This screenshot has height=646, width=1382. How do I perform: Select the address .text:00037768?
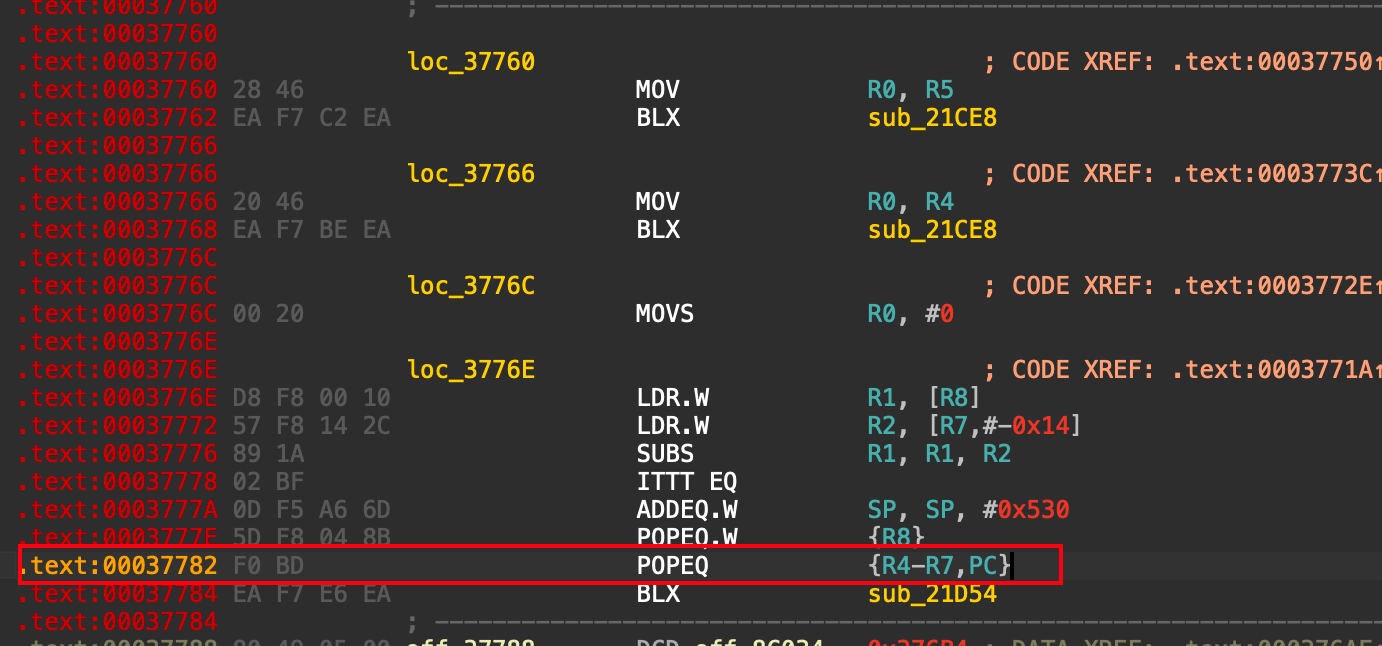[x=118, y=230]
